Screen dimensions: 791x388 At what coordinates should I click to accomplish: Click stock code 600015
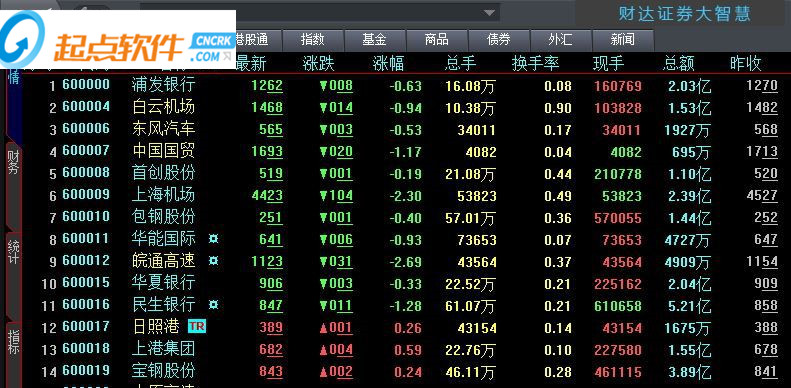coord(86,282)
